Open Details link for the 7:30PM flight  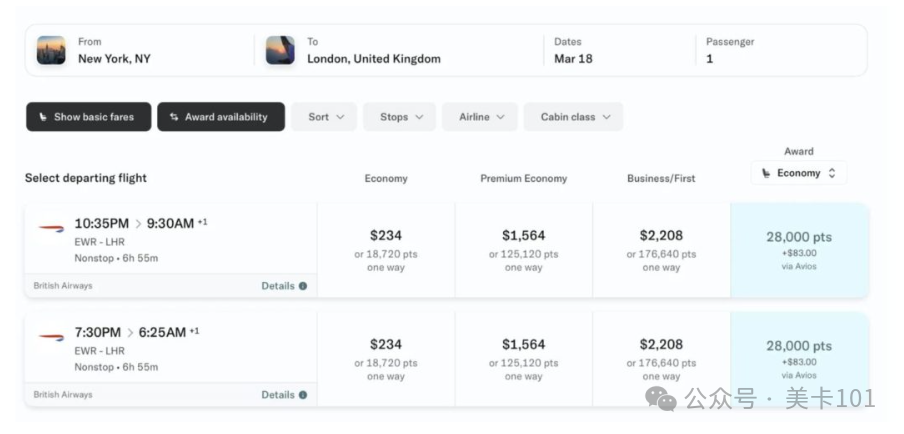click(278, 395)
